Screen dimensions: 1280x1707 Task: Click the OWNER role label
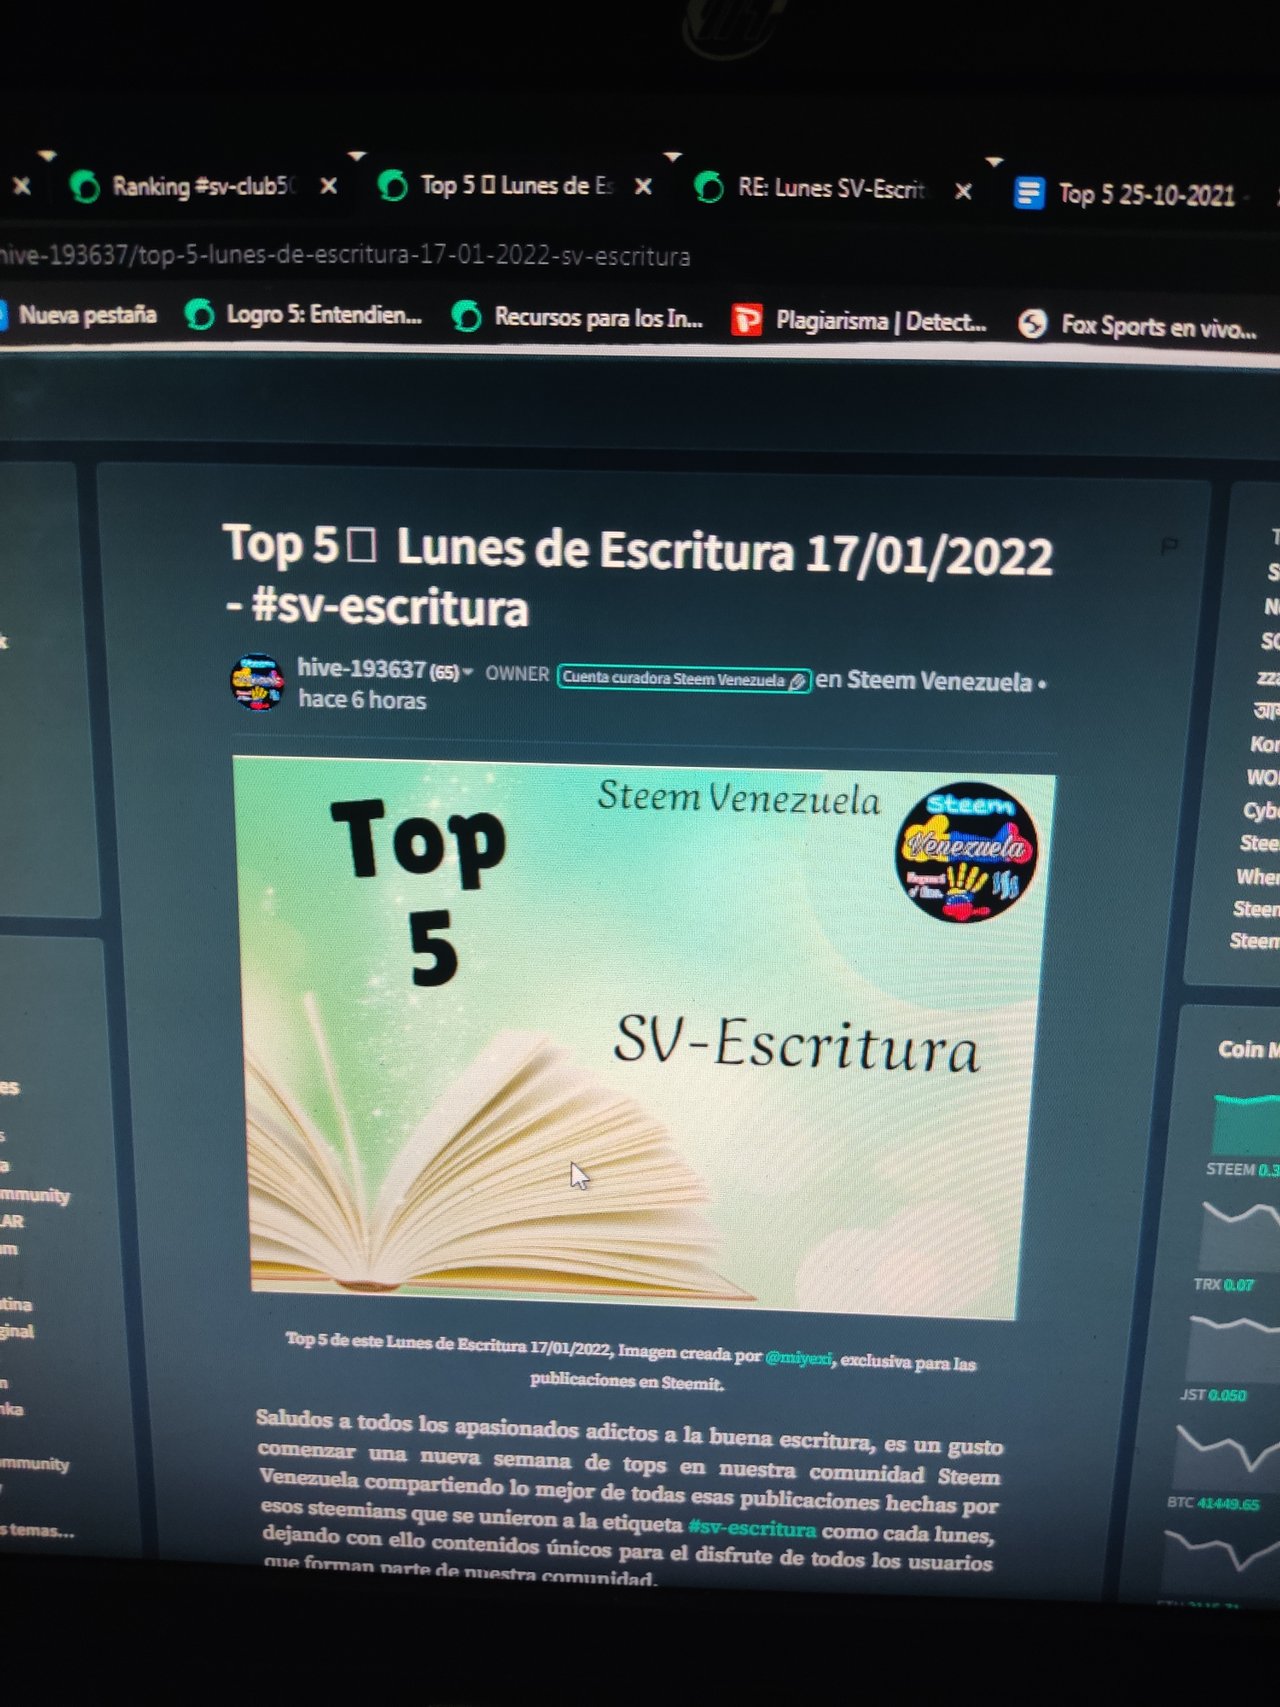pos(517,674)
